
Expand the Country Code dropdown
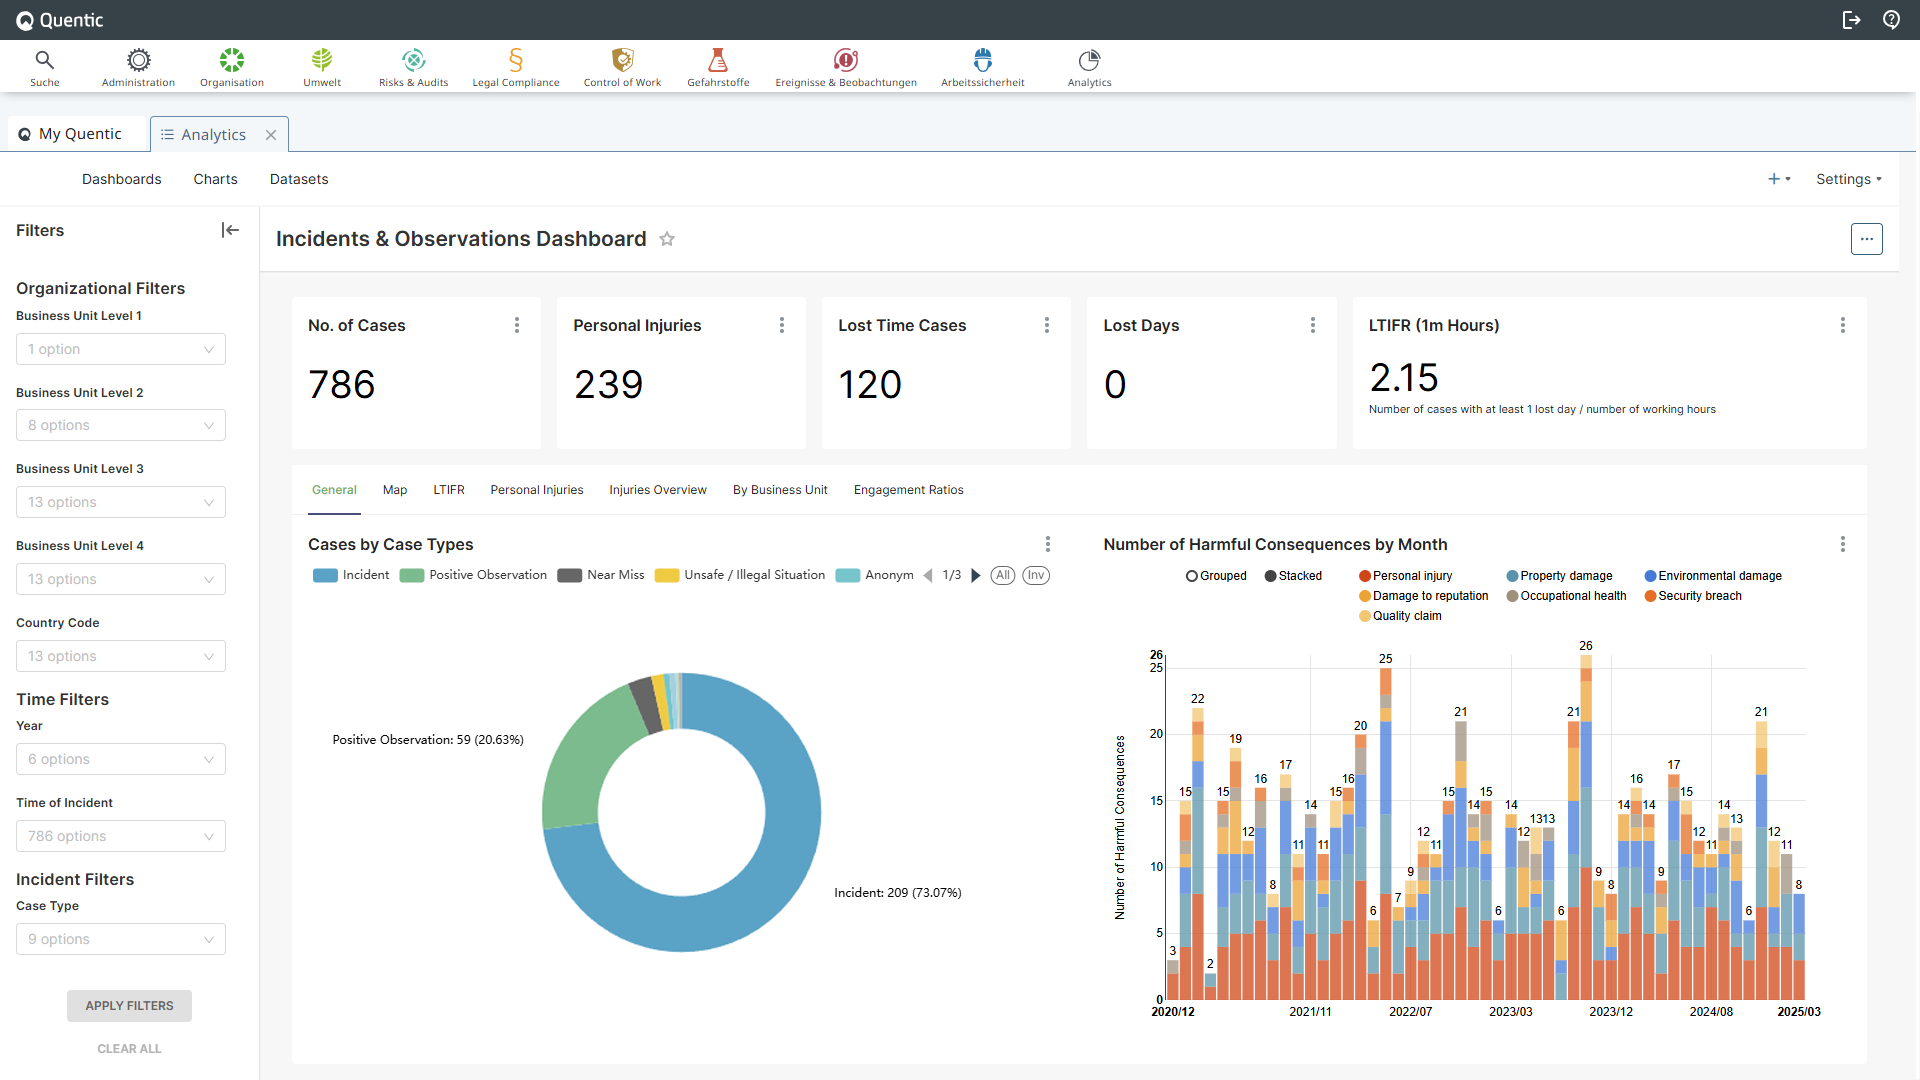click(x=121, y=656)
